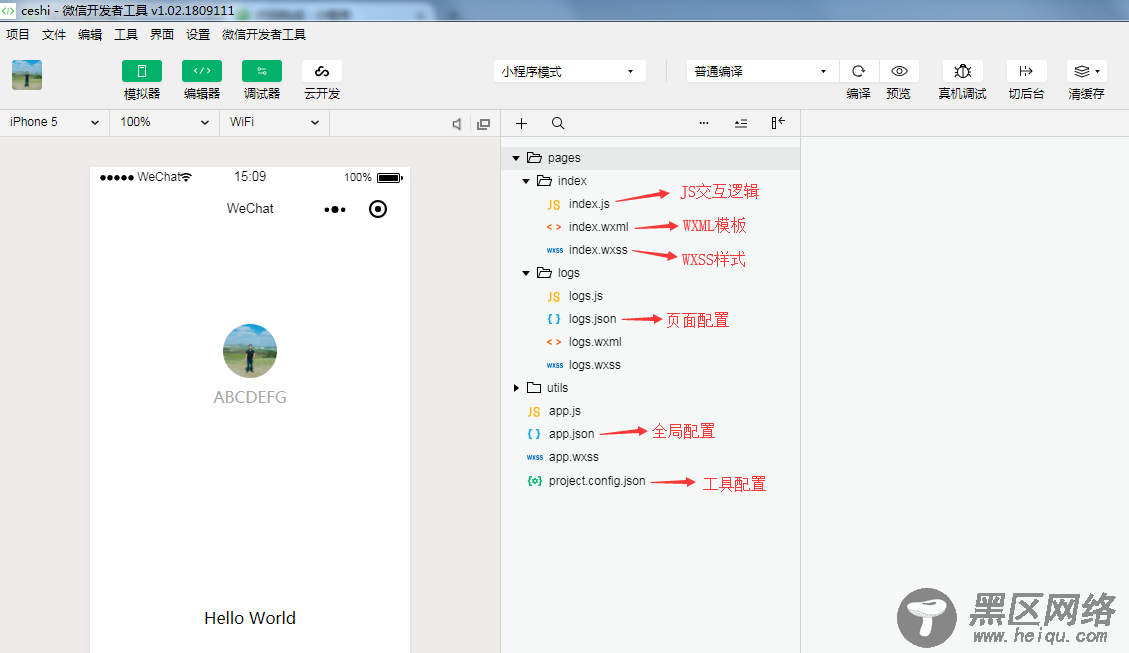Open the 项目 menu
This screenshot has width=1129, height=653.
[x=18, y=35]
